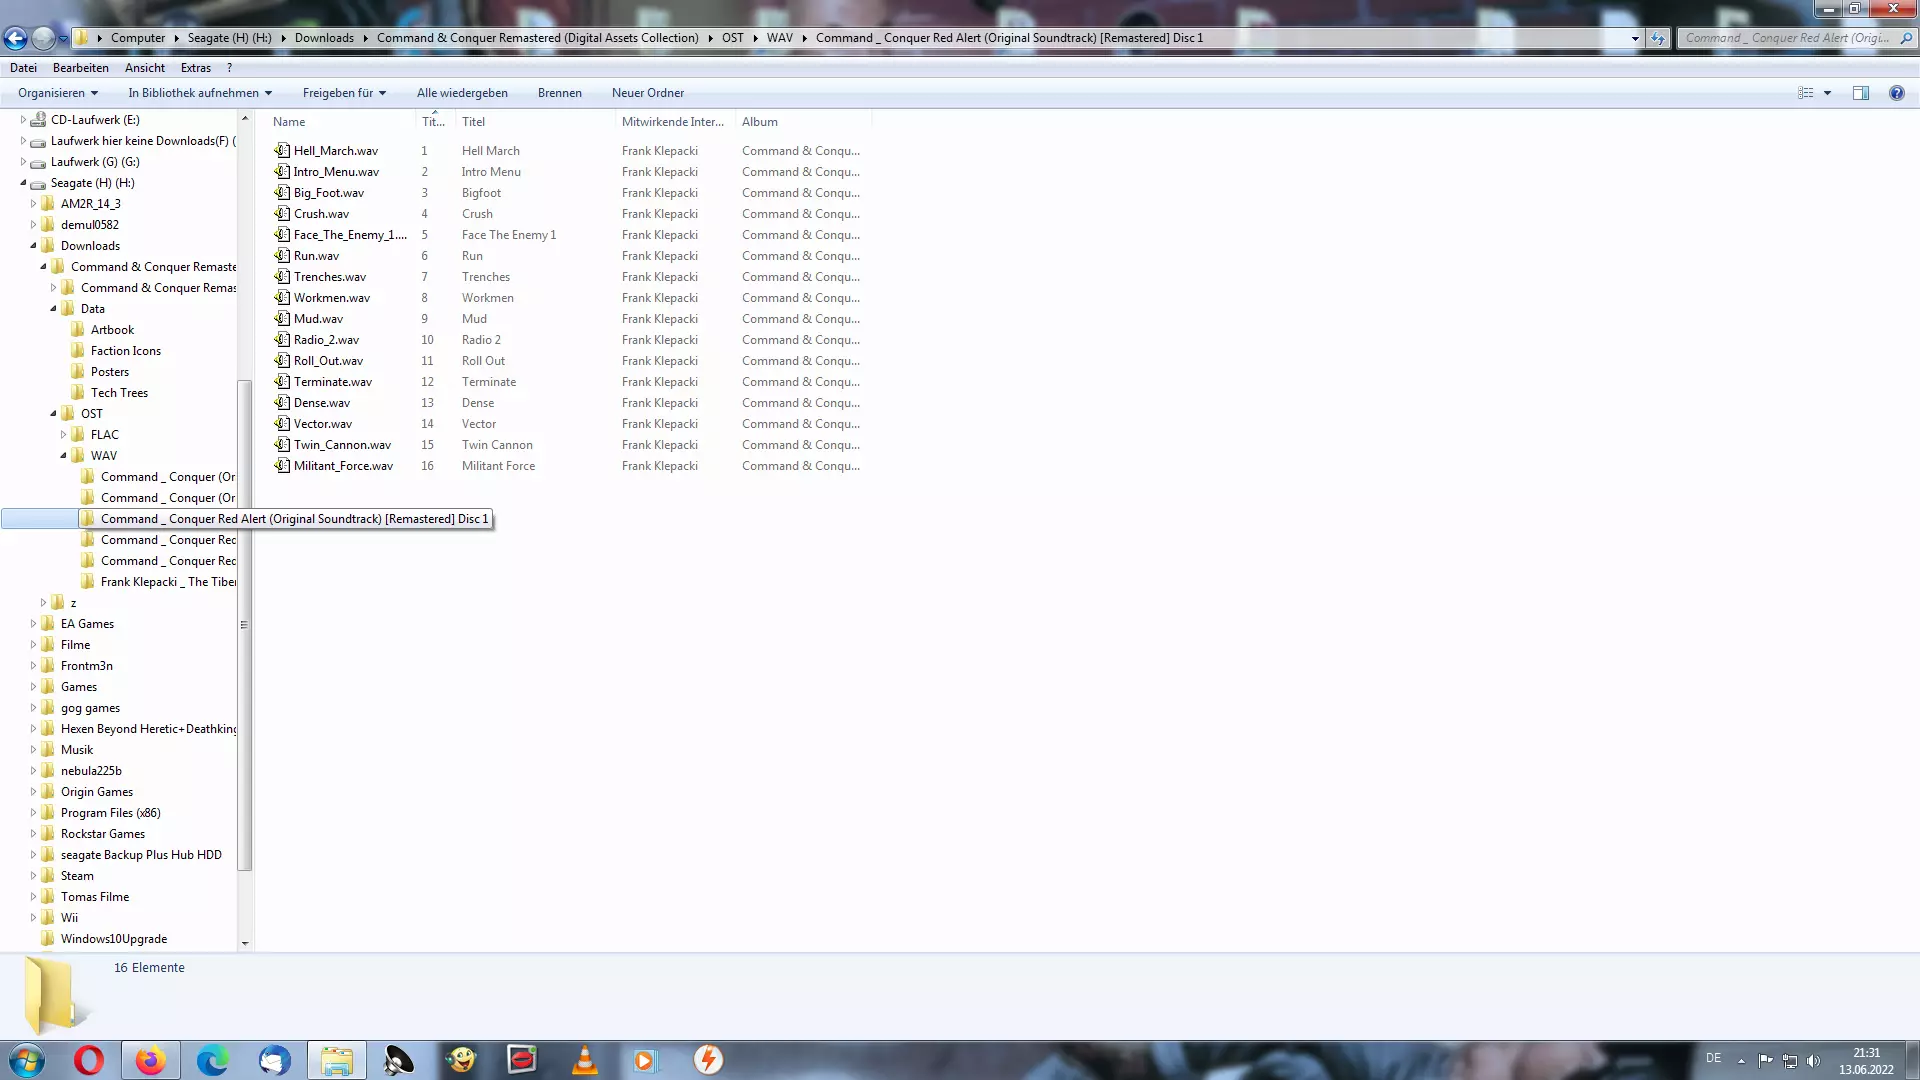This screenshot has height=1080, width=1920.
Task: Open the recent locations dropdown arrow
Action: coord(63,39)
